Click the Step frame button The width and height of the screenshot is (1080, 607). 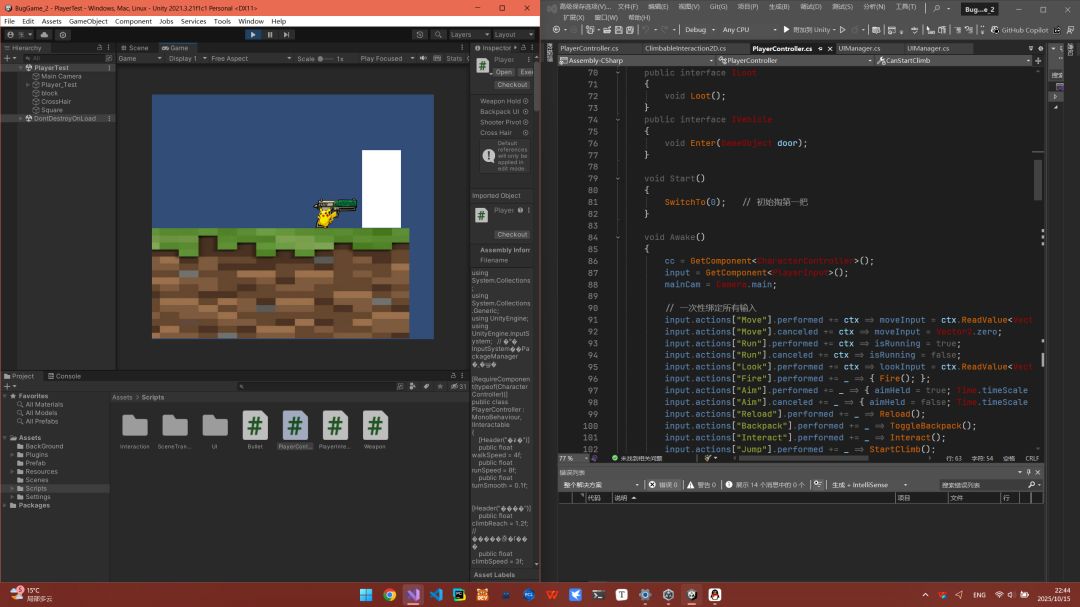[287, 34]
